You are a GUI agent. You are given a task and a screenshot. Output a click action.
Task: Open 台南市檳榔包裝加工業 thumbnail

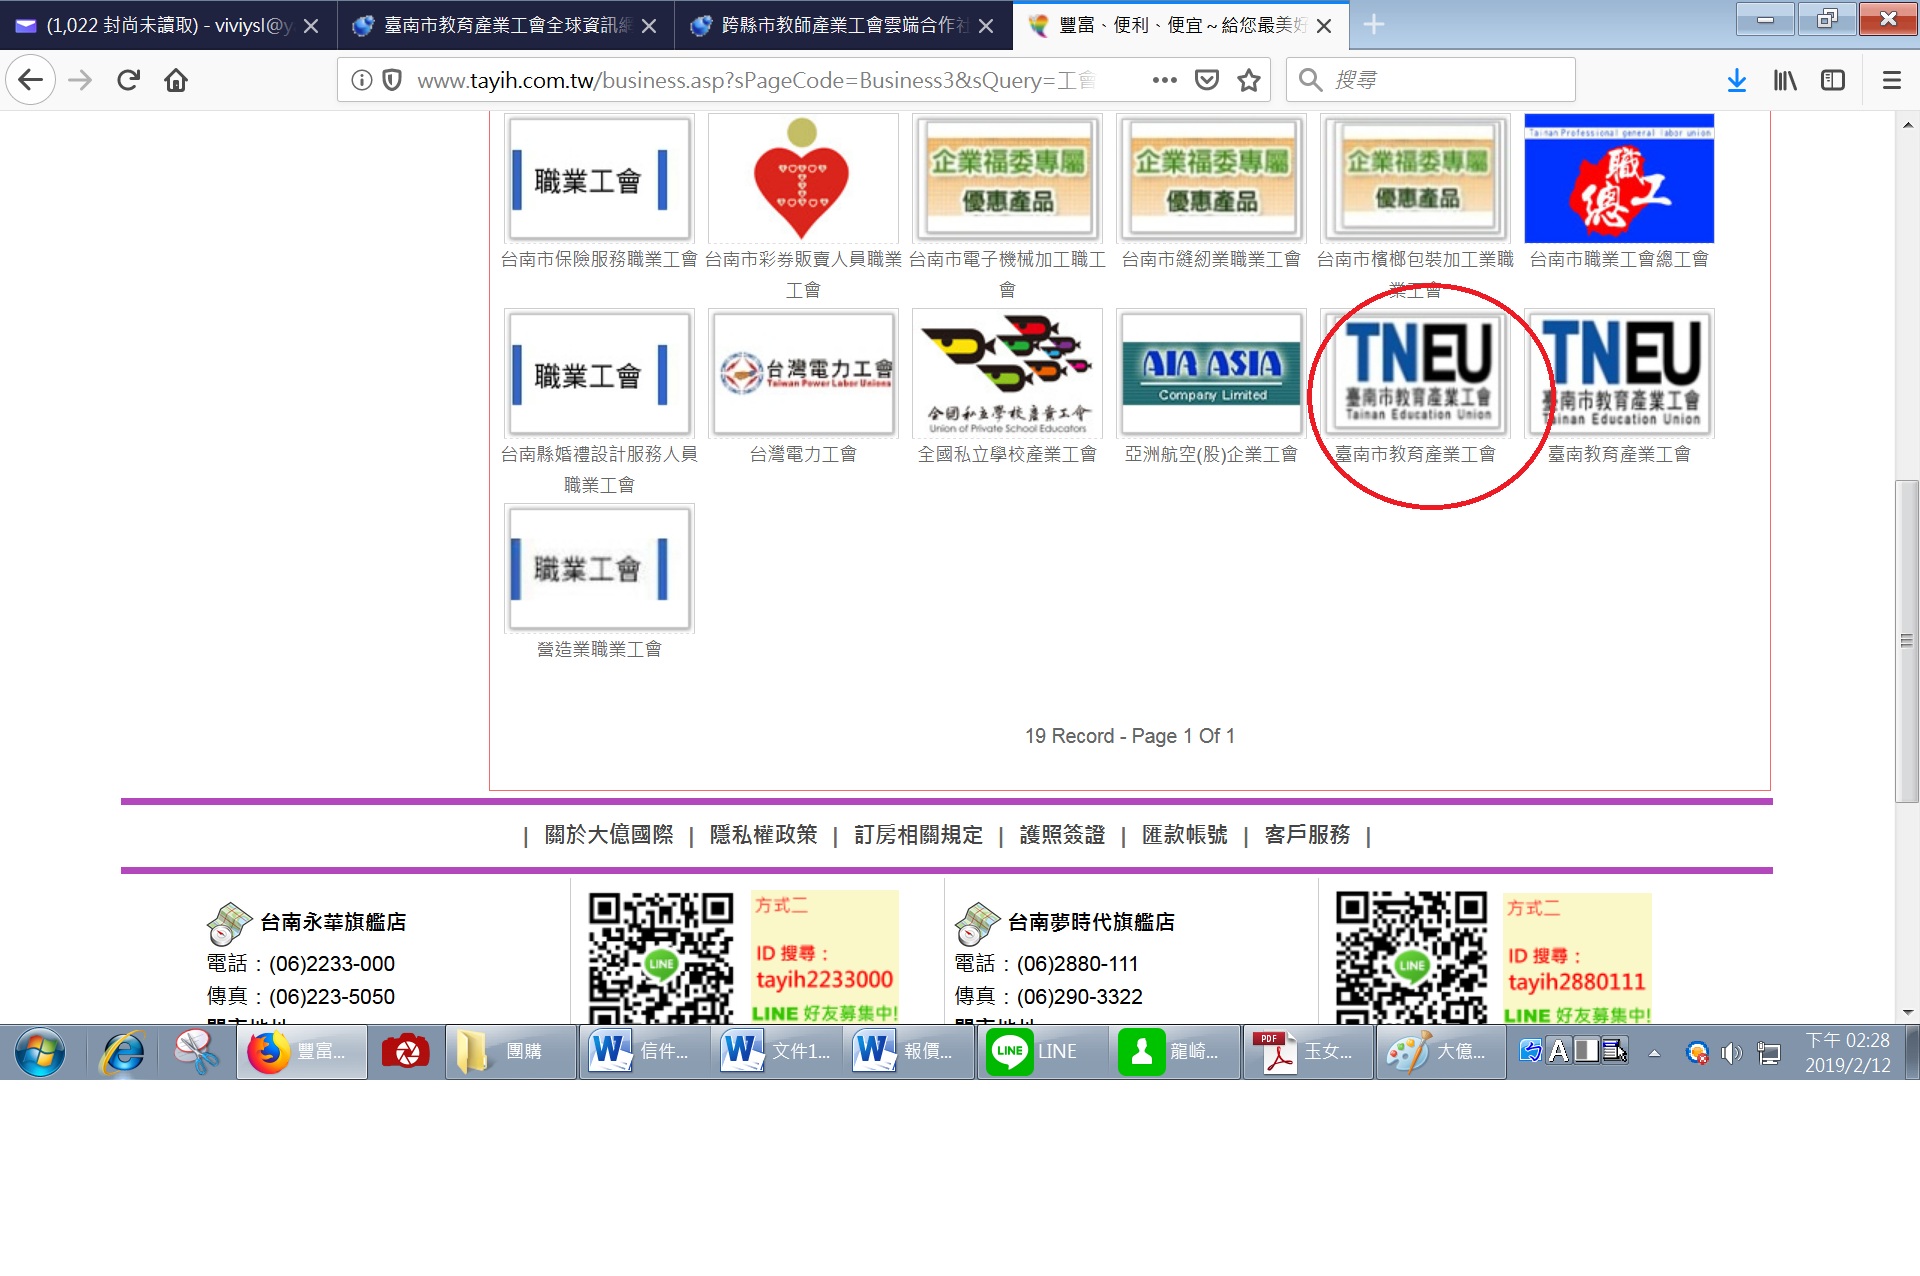coord(1415,178)
